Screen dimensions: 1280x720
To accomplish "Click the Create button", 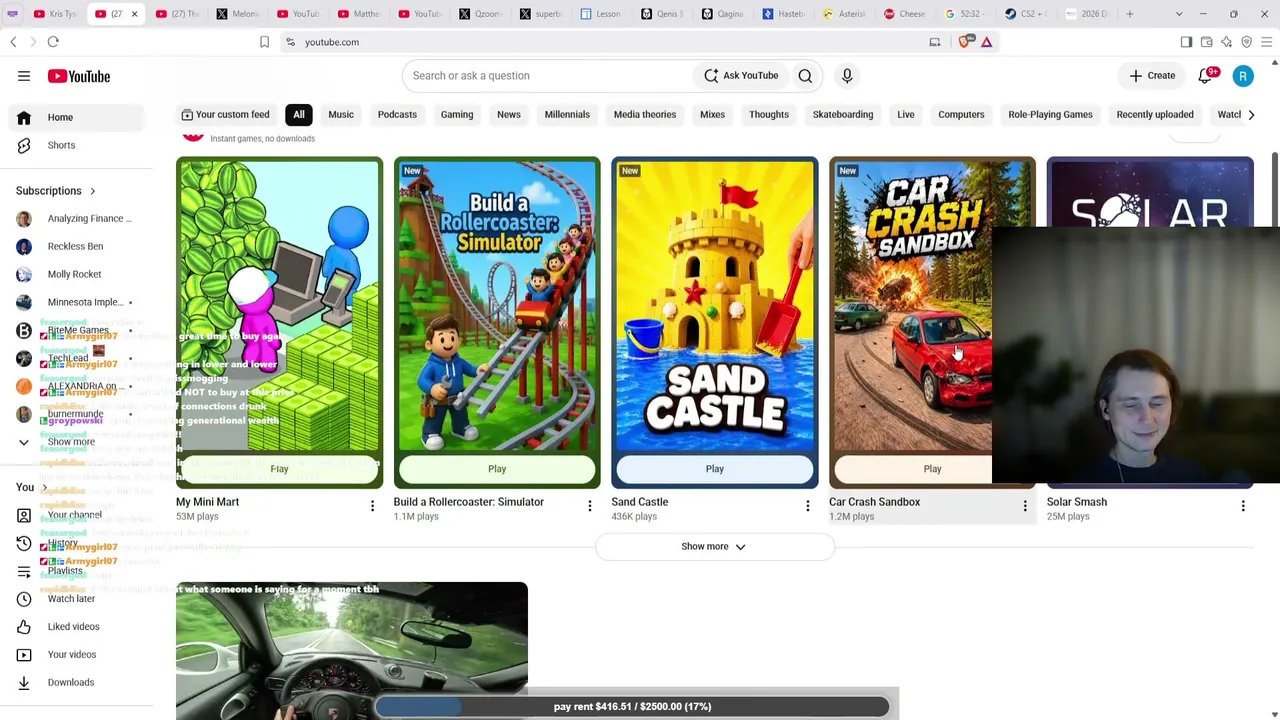I will click(x=1153, y=76).
